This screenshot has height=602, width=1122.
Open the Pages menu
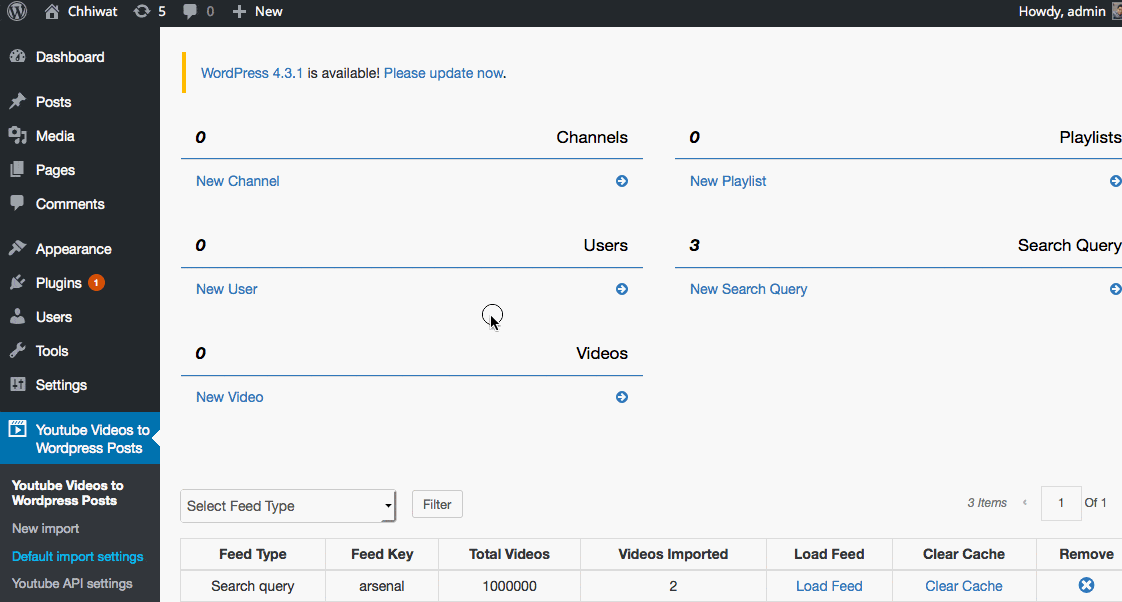pyautogui.click(x=55, y=170)
